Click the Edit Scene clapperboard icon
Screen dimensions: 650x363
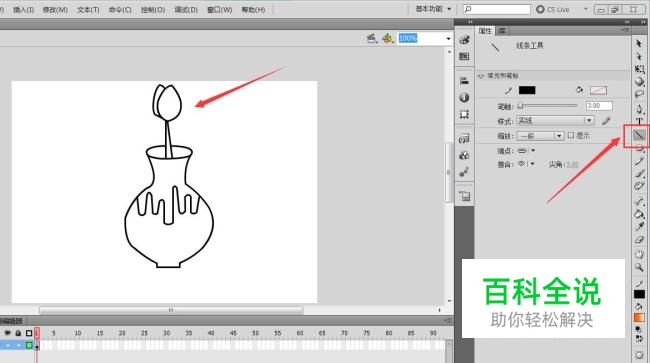(372, 39)
